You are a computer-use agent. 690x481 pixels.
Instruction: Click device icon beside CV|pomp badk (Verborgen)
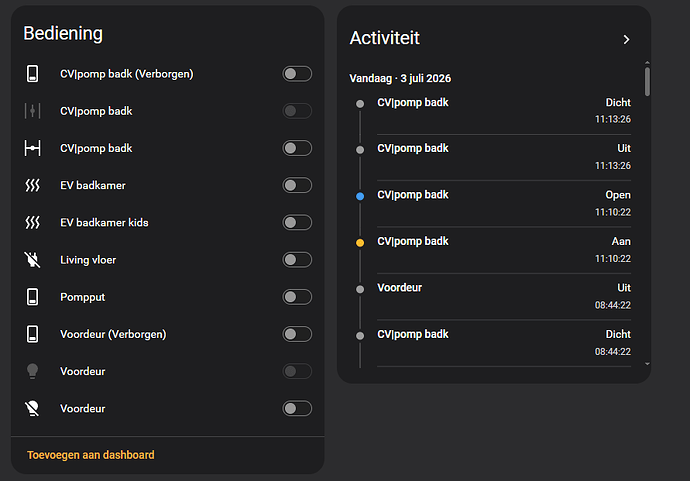(32, 74)
